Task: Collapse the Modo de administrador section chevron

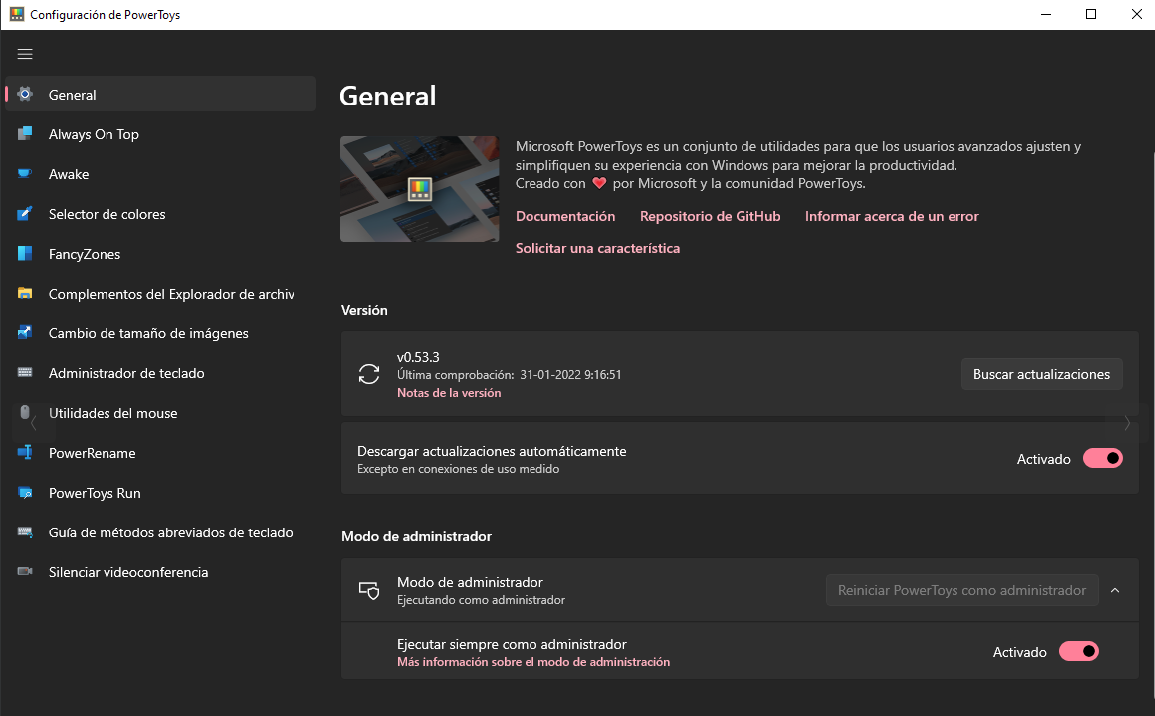Action: (x=1115, y=590)
